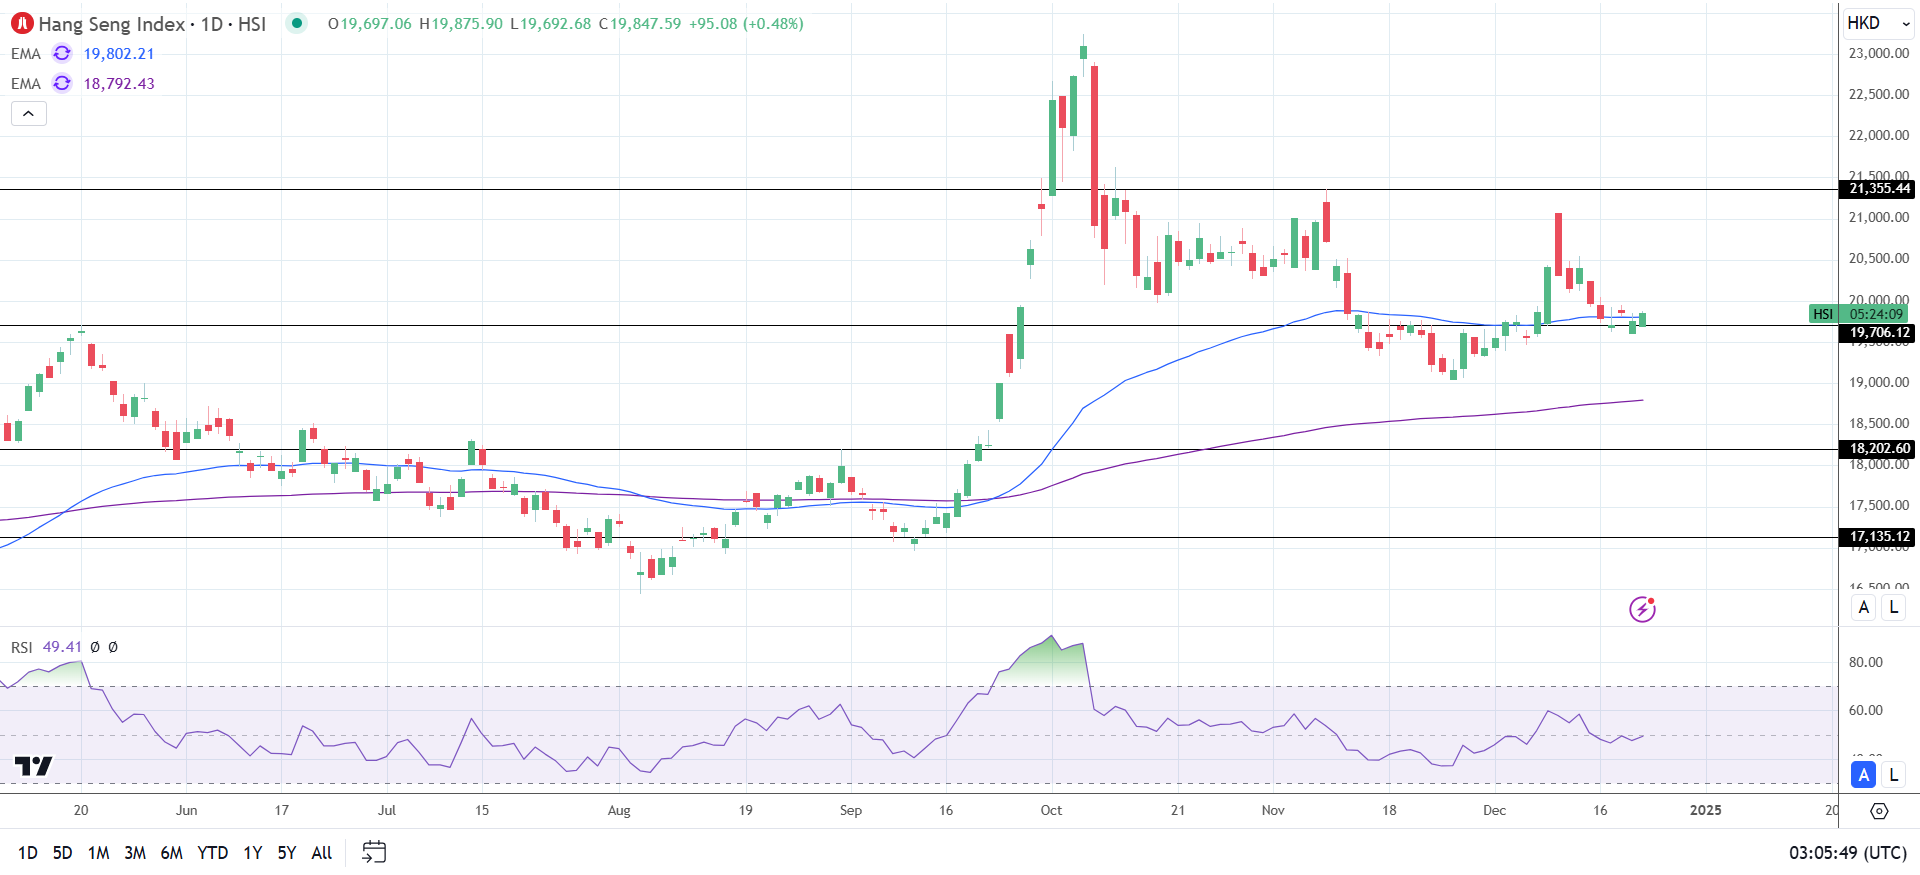This screenshot has height=875, width=1920.
Task: Open the go-to-date calendar icon
Action: pyautogui.click(x=374, y=852)
